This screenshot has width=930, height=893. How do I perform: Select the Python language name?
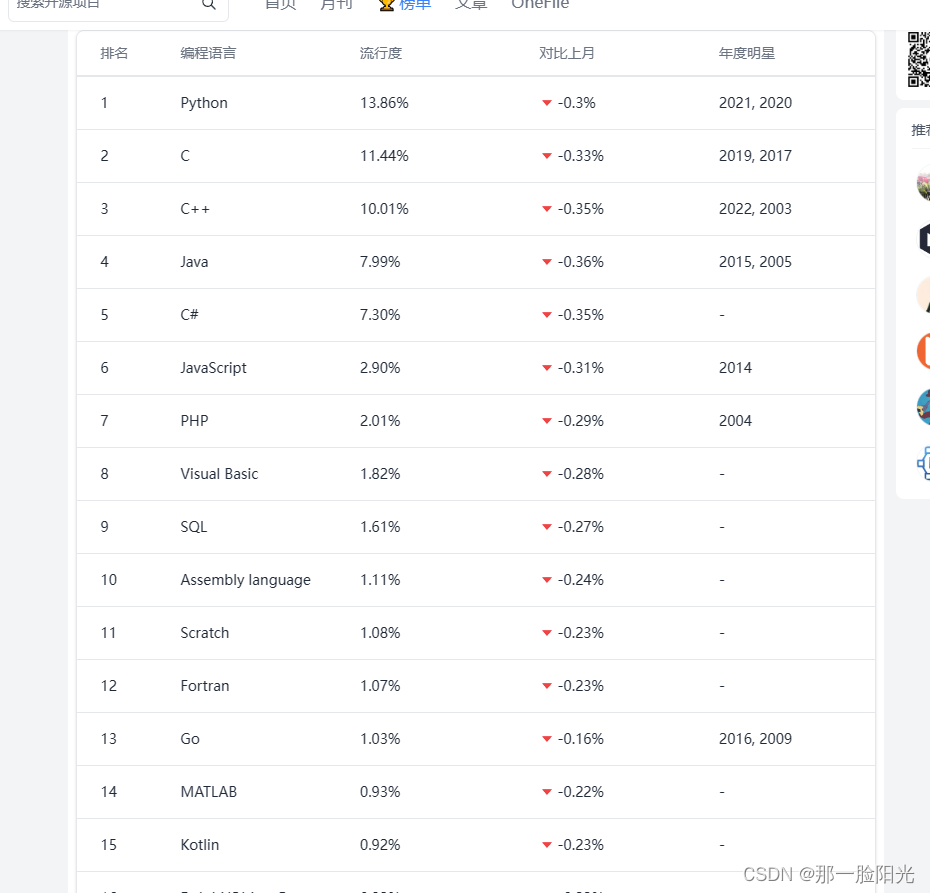204,102
